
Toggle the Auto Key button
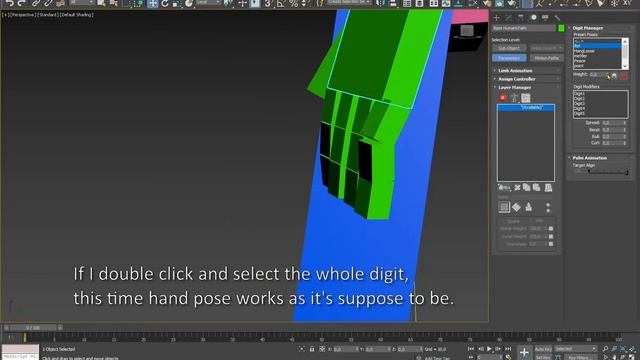point(543,349)
